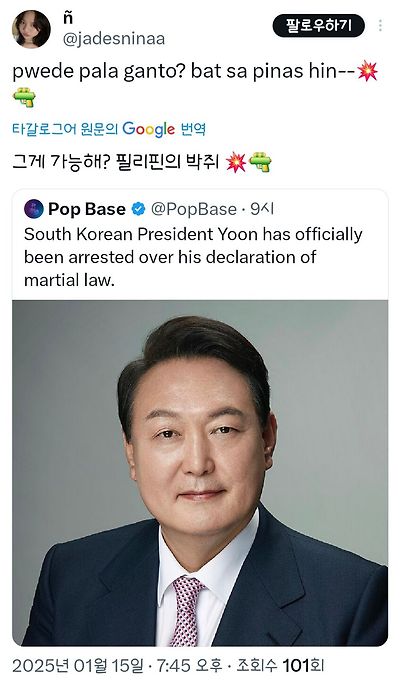This screenshot has width=400, height=680.
Task: Toggle the 타갈로그어 원문 translation link
Action: click(x=65, y=129)
